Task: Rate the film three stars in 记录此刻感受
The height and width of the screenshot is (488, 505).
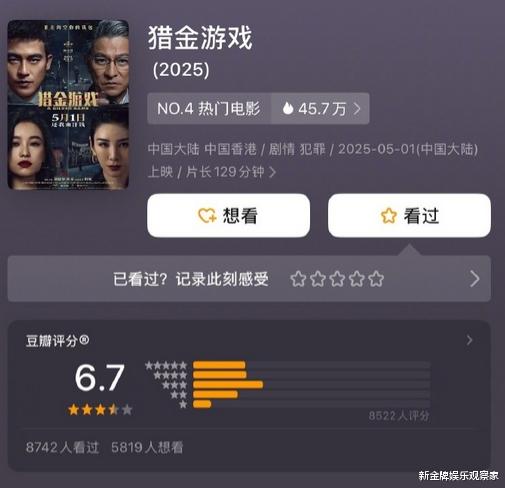Action: click(x=337, y=279)
